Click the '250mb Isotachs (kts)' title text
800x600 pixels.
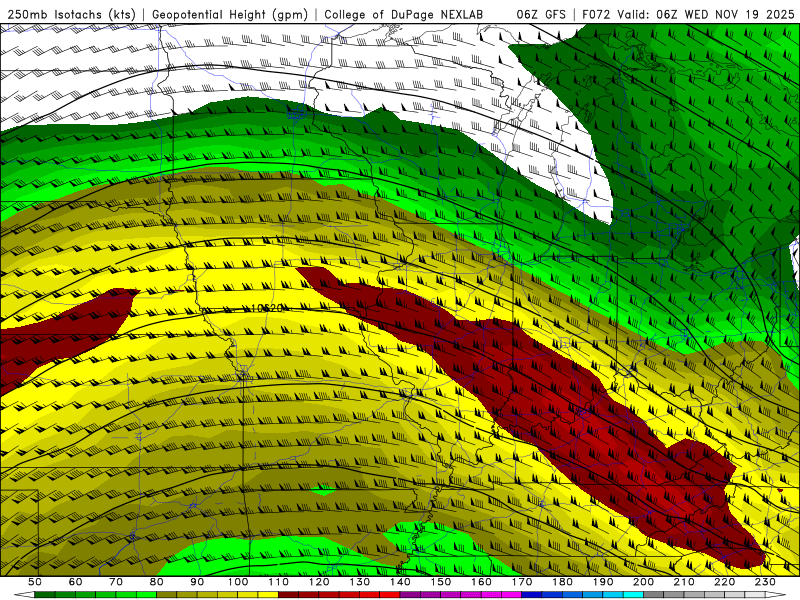tap(71, 15)
